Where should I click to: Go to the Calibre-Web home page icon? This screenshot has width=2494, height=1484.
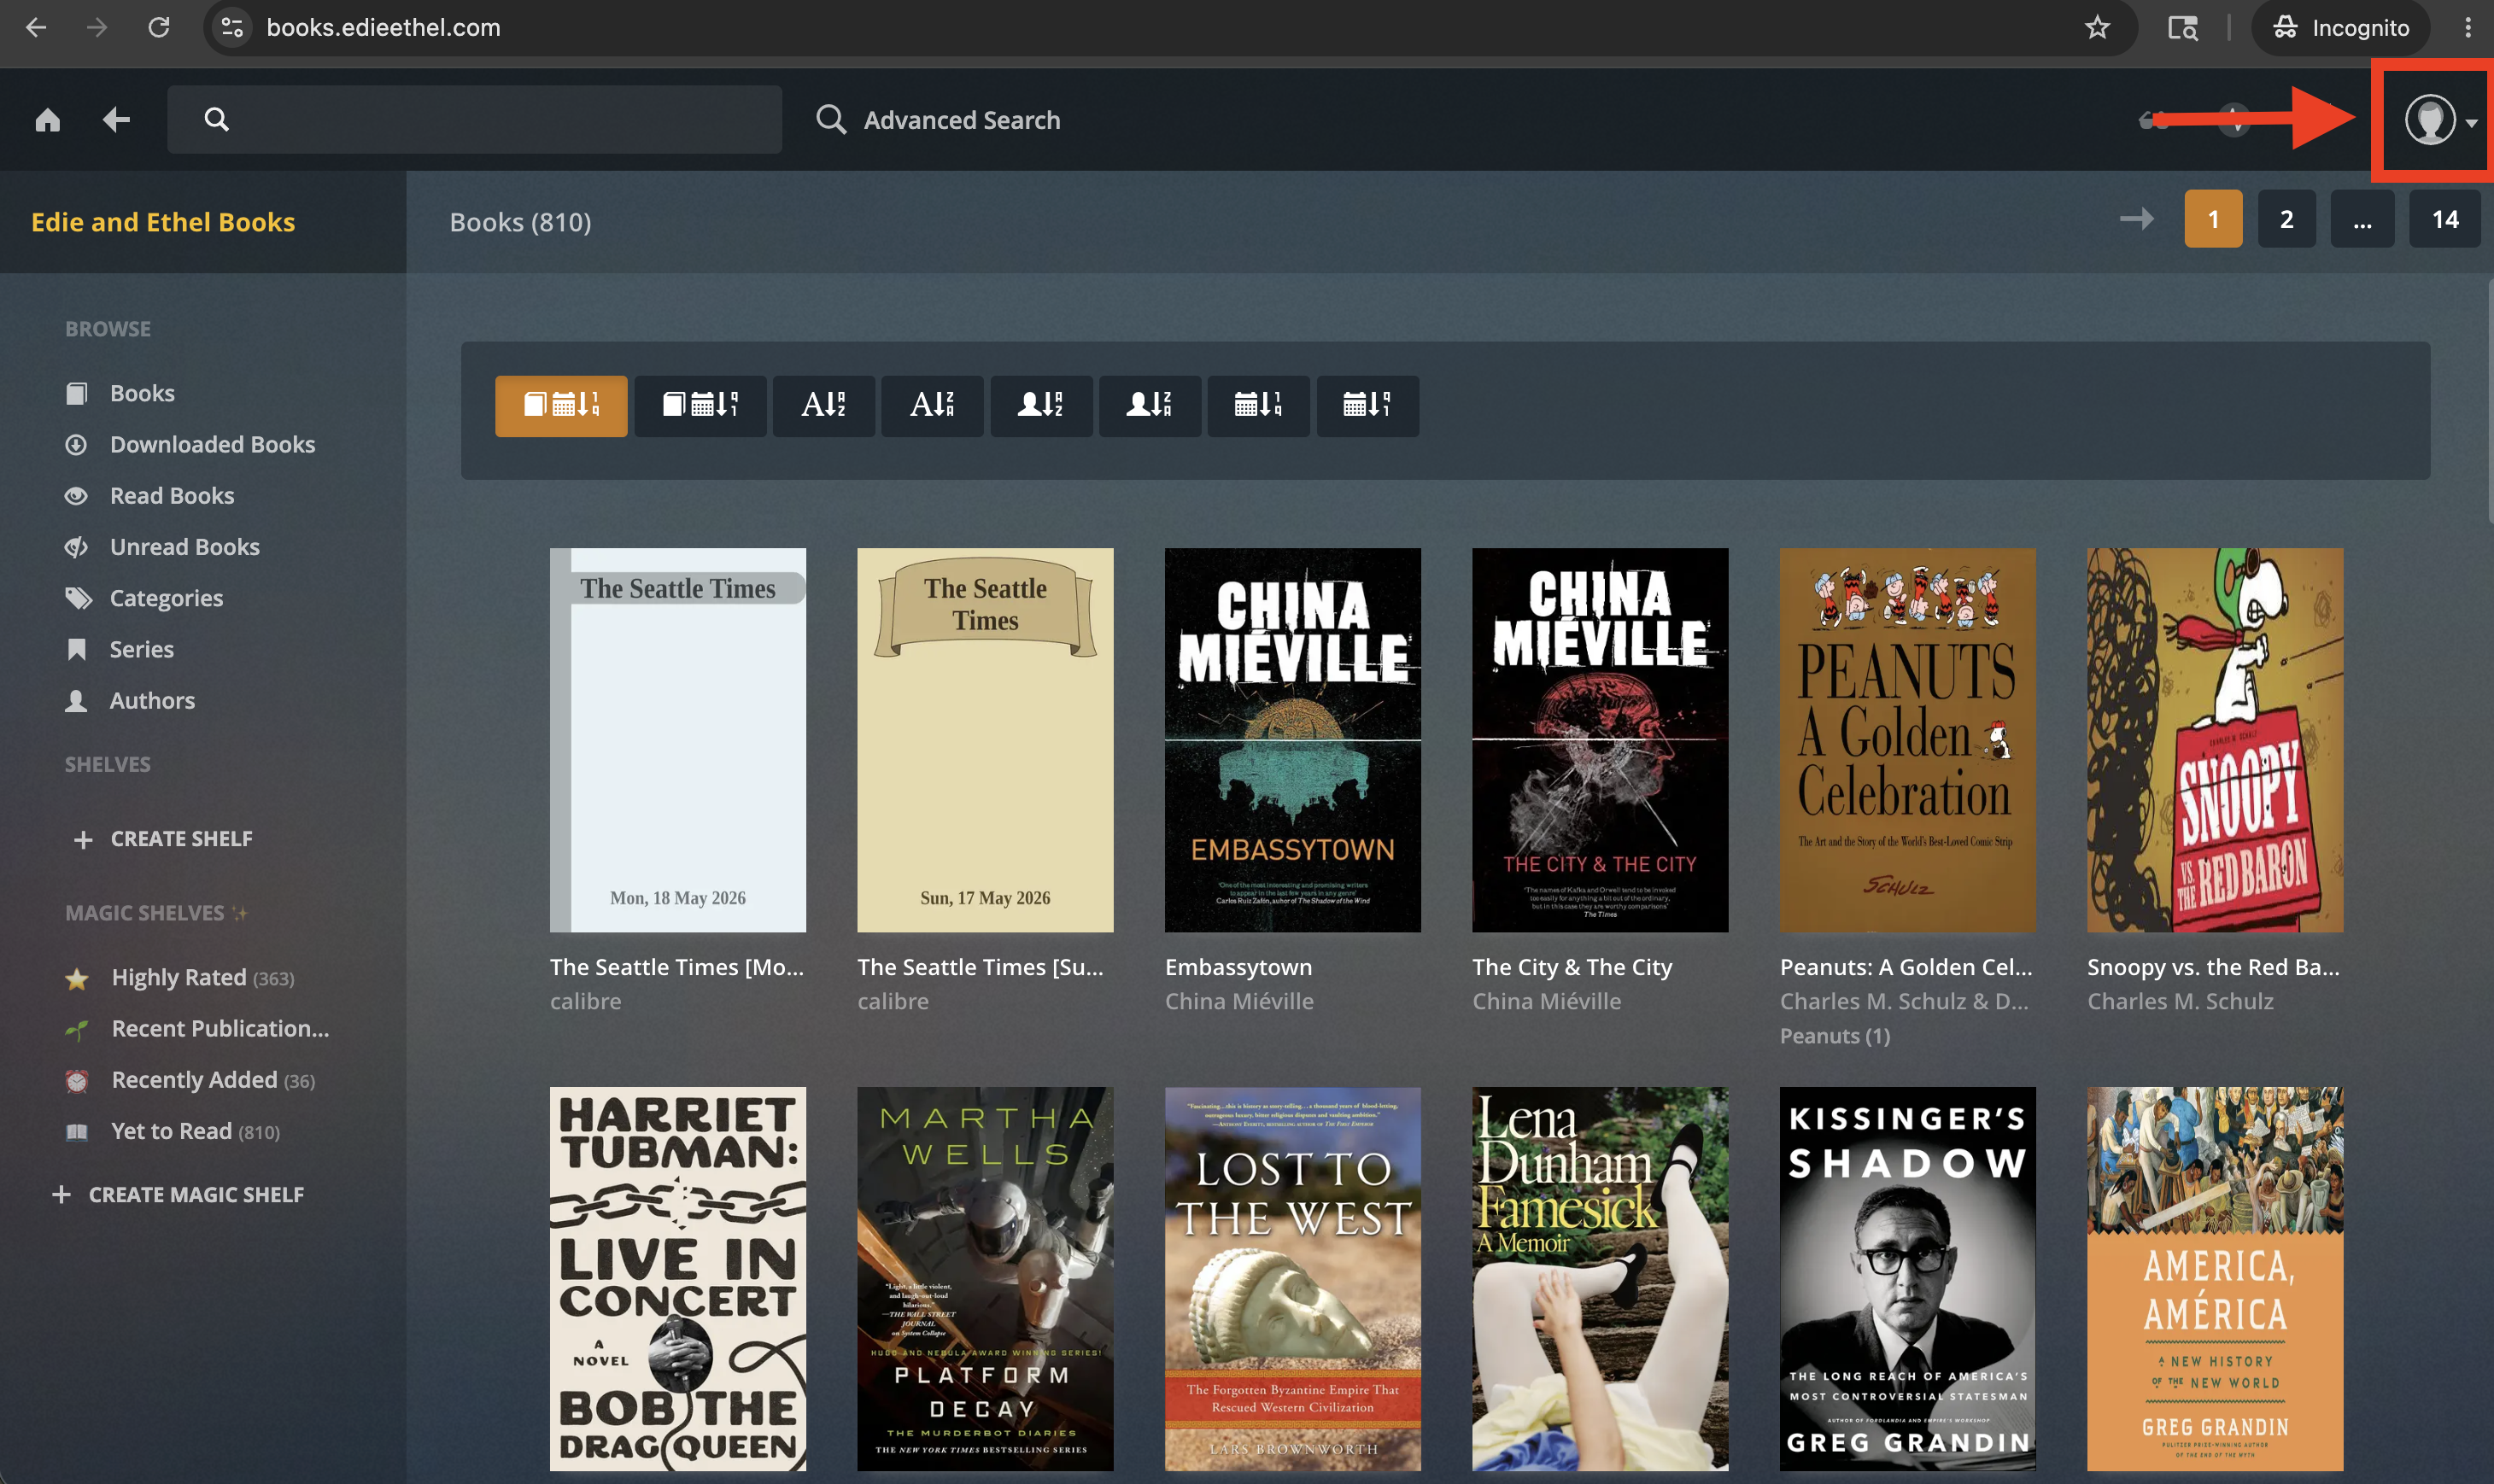point(47,120)
